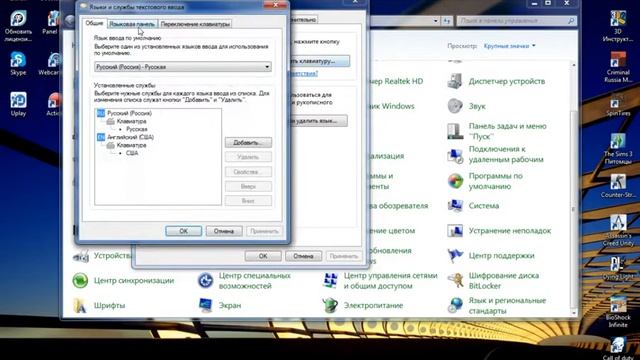This screenshot has height=360, width=640.
Task: Open the Панель задач и меню Пуск icon
Action: tap(455, 131)
